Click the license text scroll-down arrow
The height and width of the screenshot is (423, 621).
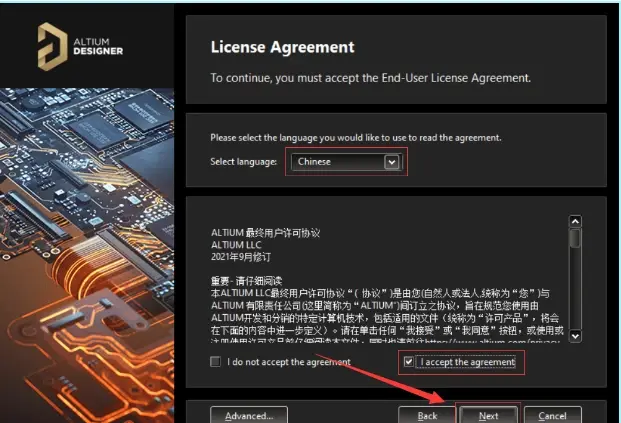click(575, 336)
